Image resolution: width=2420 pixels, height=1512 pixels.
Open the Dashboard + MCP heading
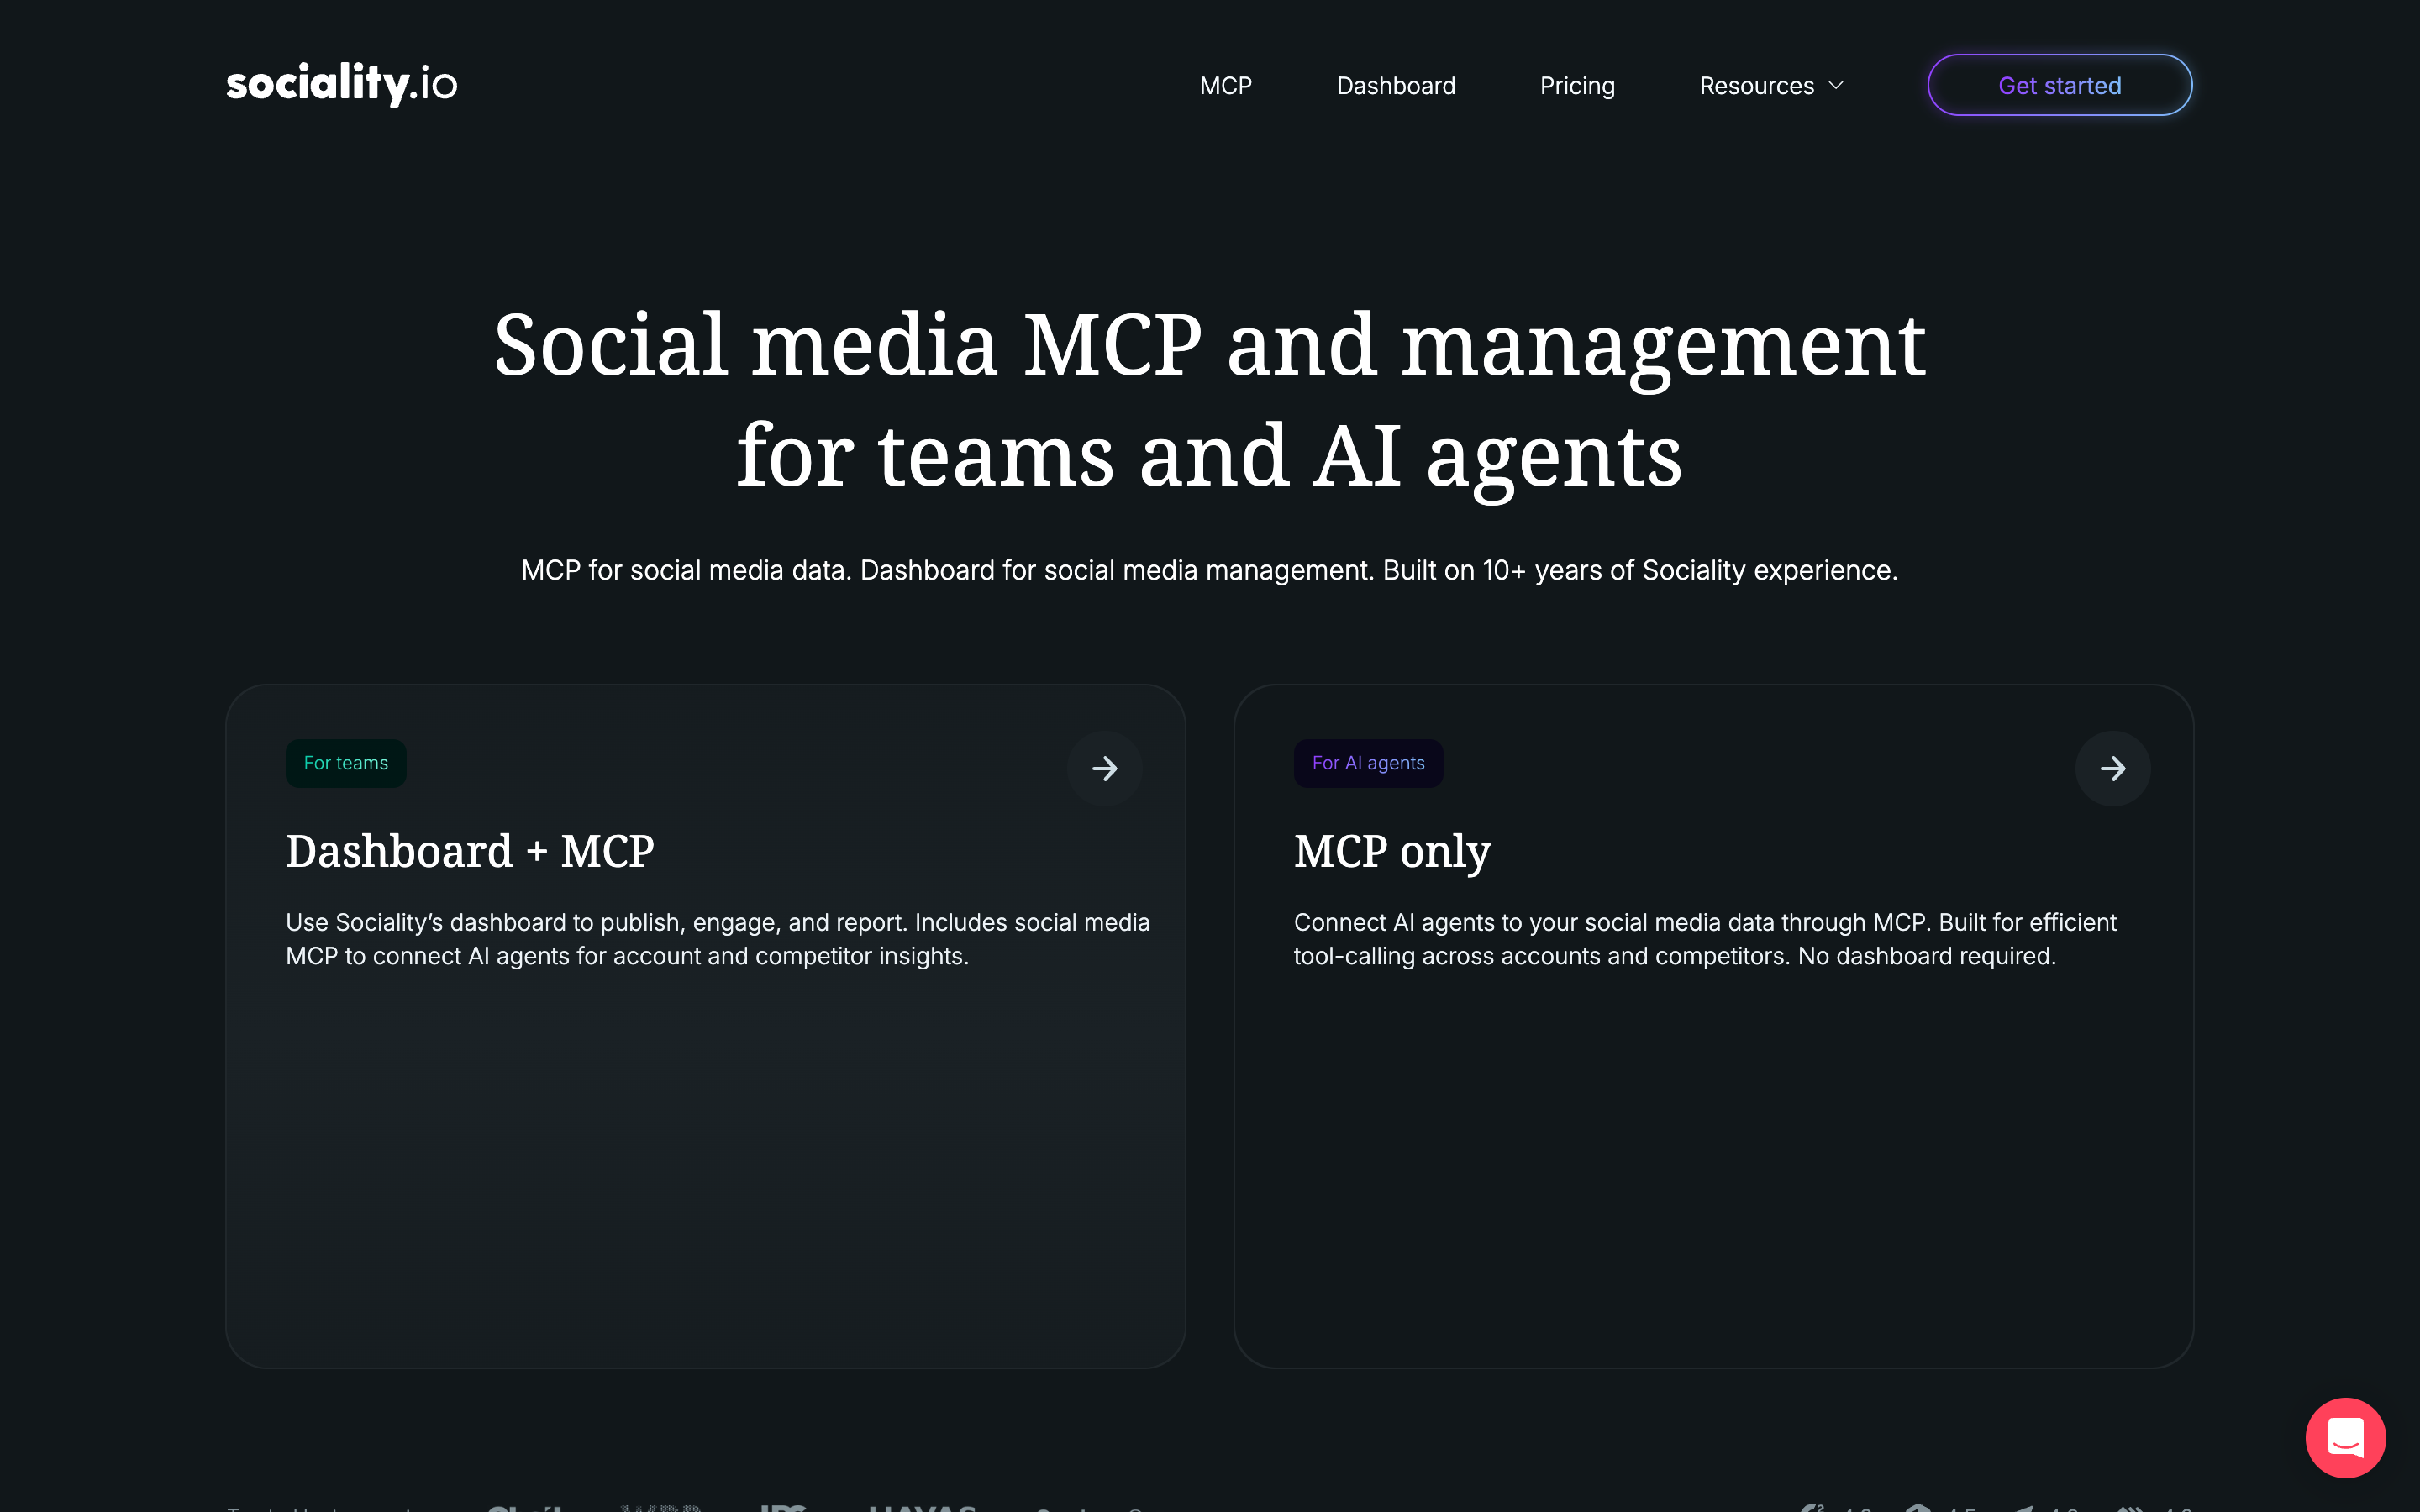pyautogui.click(x=470, y=851)
